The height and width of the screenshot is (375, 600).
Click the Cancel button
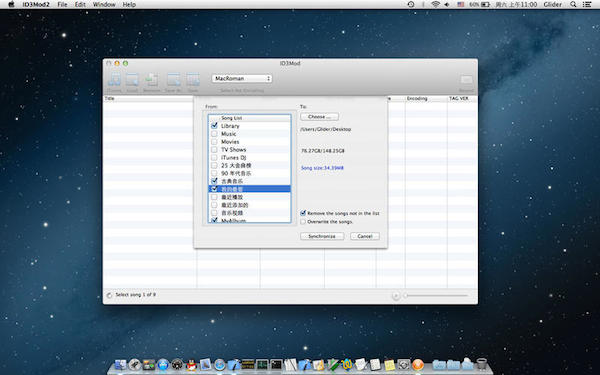click(365, 236)
